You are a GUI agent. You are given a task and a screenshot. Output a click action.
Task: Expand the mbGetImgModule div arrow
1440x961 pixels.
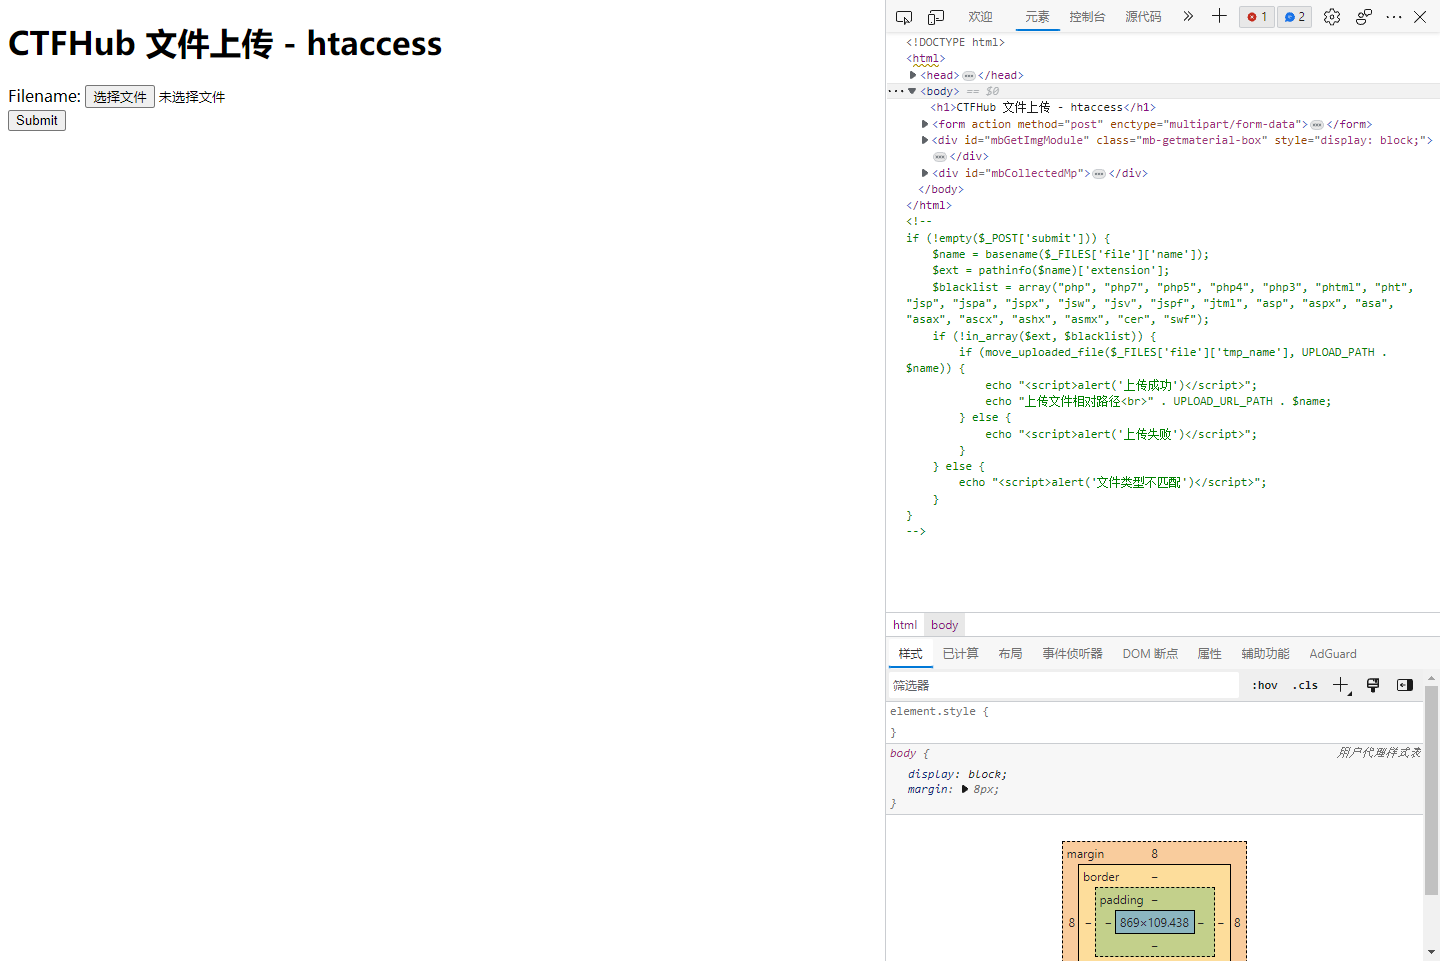coord(925,140)
